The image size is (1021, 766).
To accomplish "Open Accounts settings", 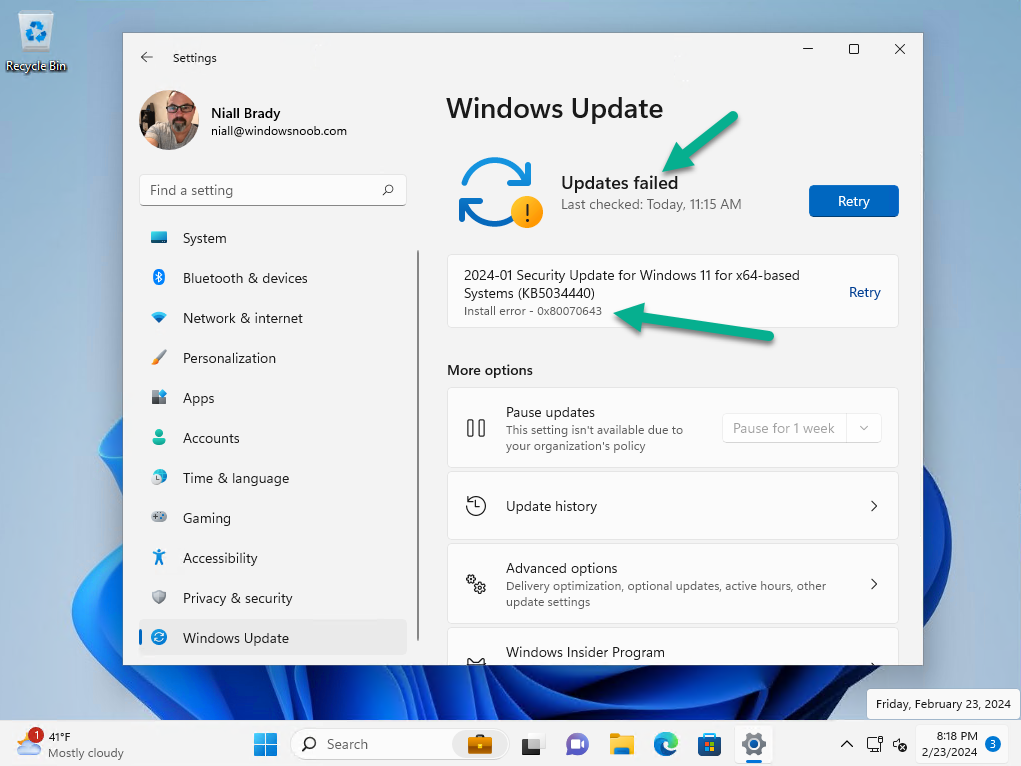I will [x=272, y=438].
